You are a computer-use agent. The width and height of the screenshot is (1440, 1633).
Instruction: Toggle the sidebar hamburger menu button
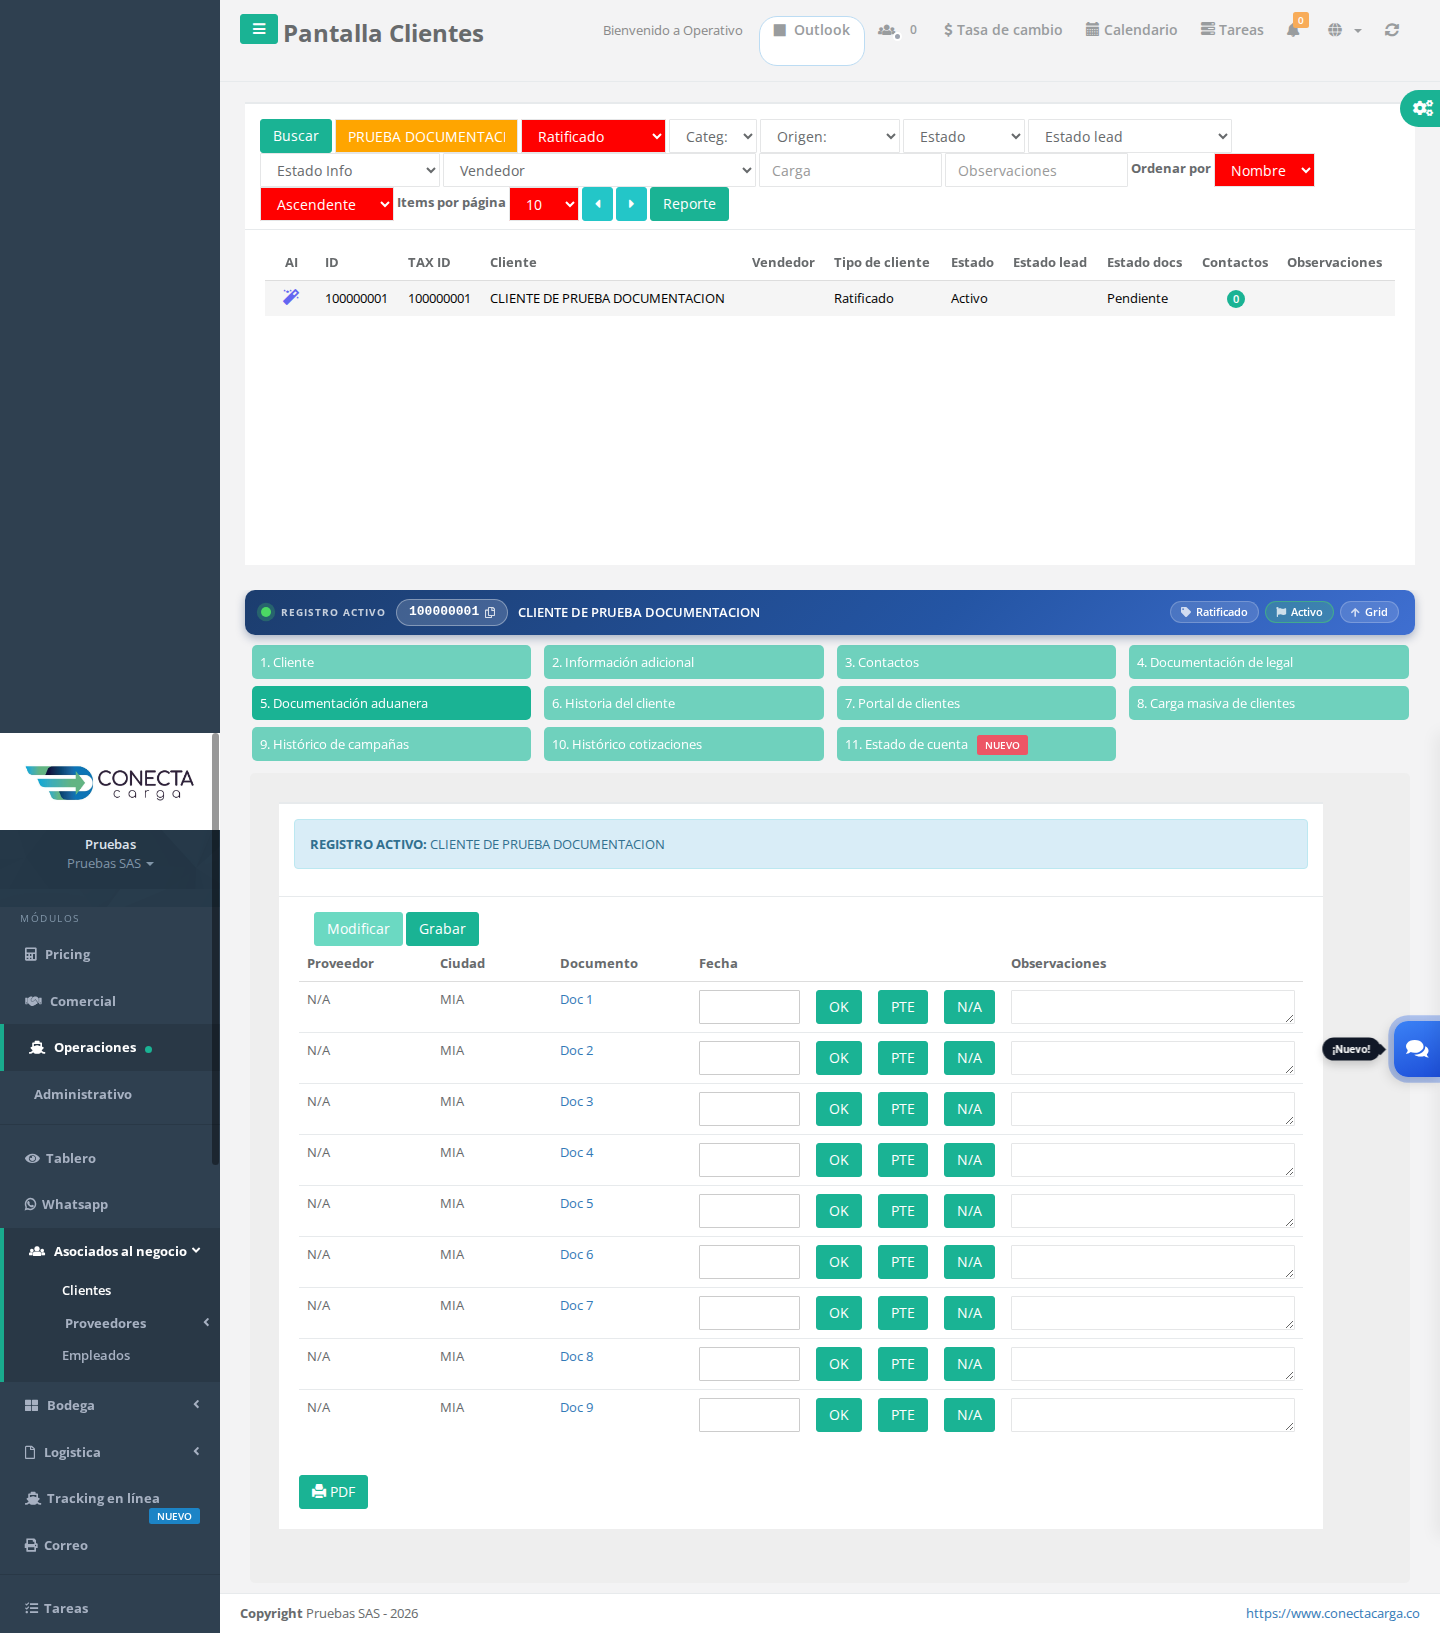259,29
